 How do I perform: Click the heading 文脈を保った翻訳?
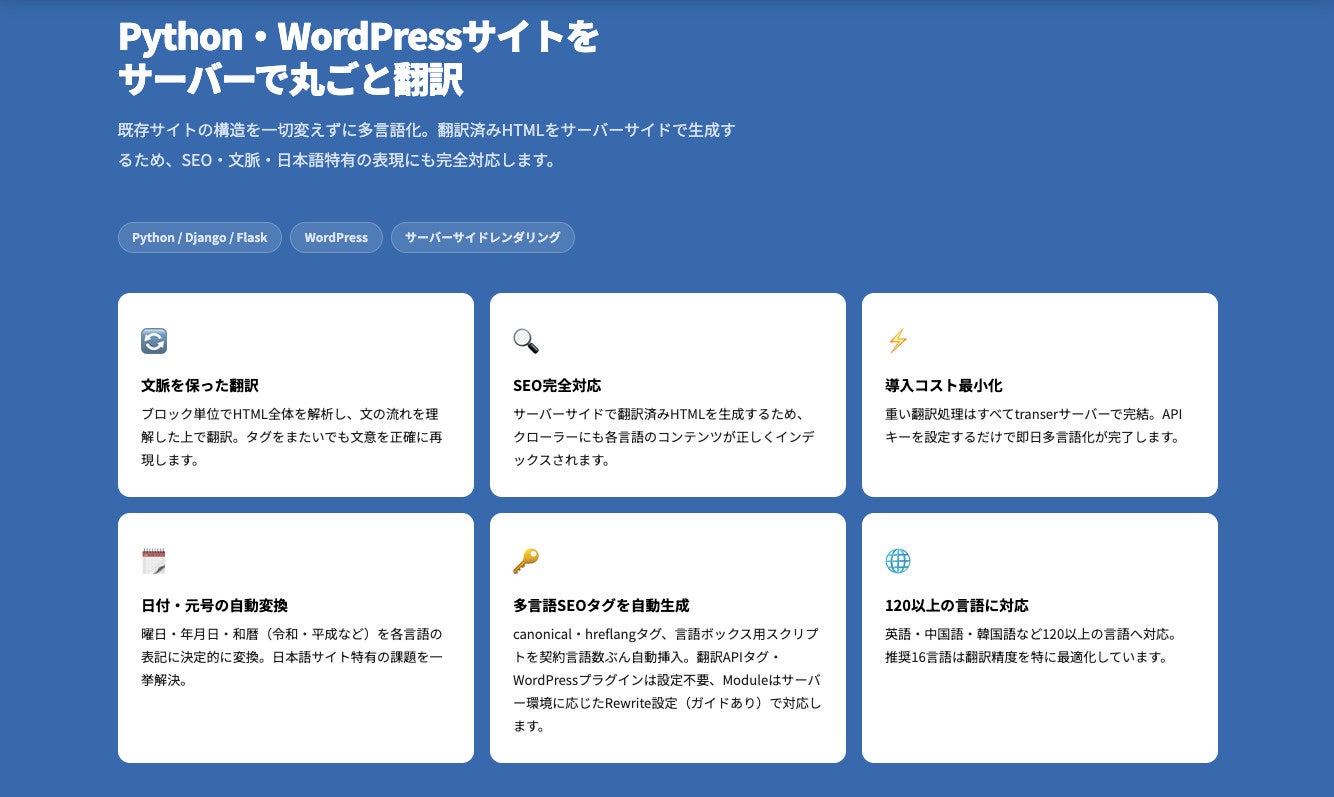200,385
